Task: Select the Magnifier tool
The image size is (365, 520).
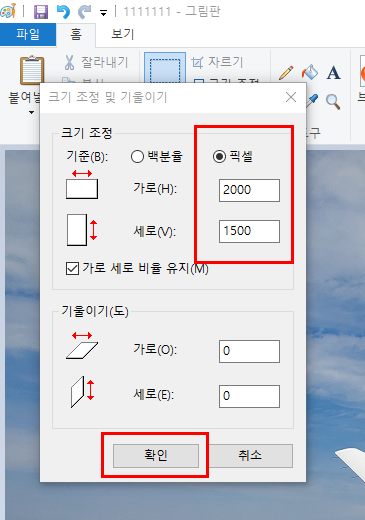Action: coord(333,101)
